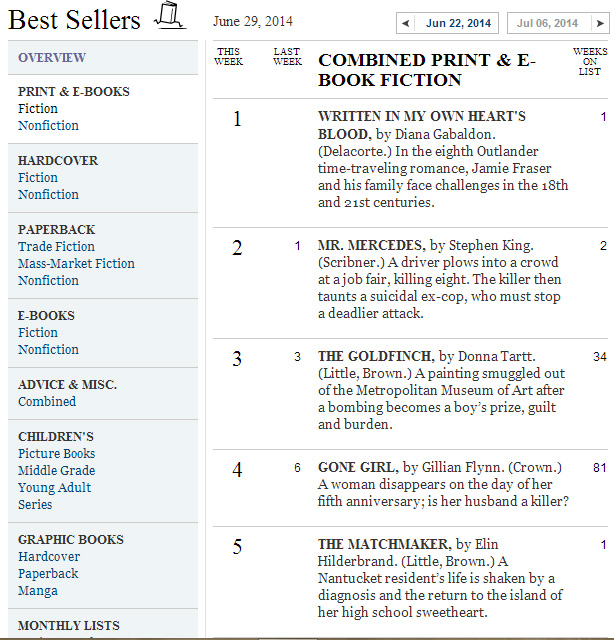Select Hardcover Fiction list
This screenshot has height=640, width=614.
[x=38, y=178]
